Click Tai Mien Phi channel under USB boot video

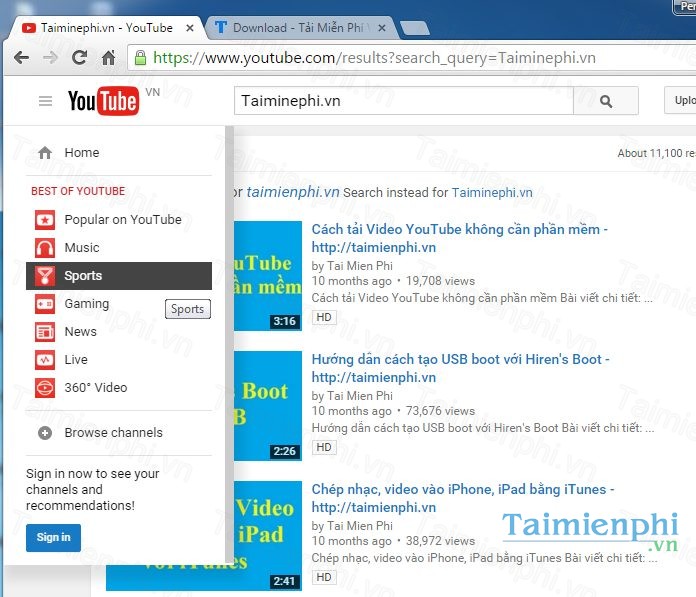click(360, 396)
